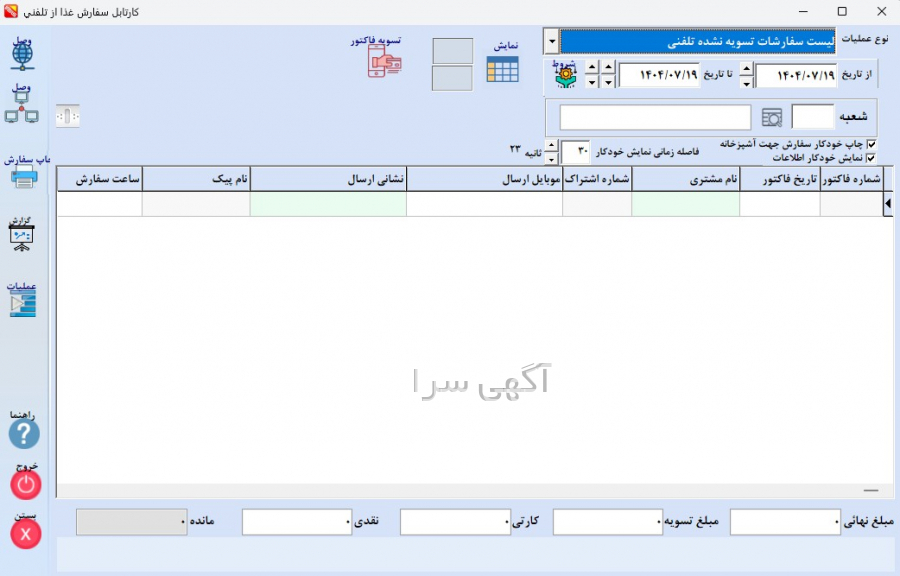Click the invoice settlement (تسویه فاکتور) icon
Image resolution: width=900 pixels, height=576 pixels.
(x=384, y=62)
